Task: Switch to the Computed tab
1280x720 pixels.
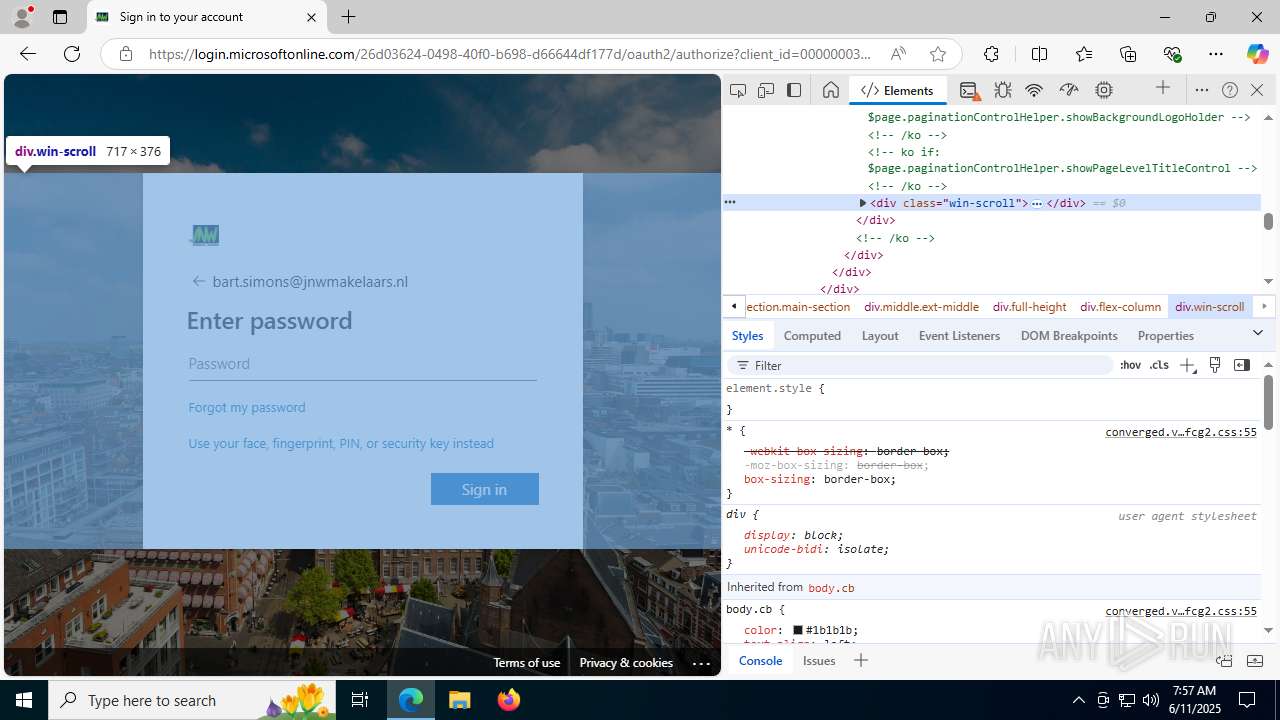Action: 812,336
